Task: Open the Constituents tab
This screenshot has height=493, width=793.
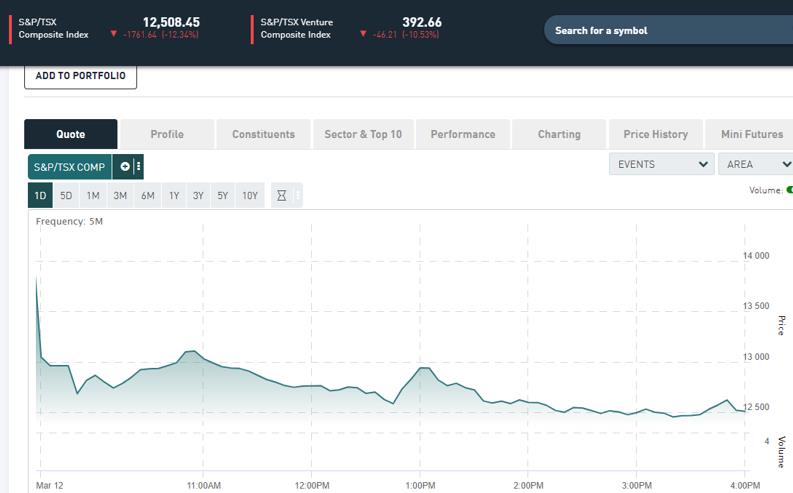Action: [x=263, y=134]
